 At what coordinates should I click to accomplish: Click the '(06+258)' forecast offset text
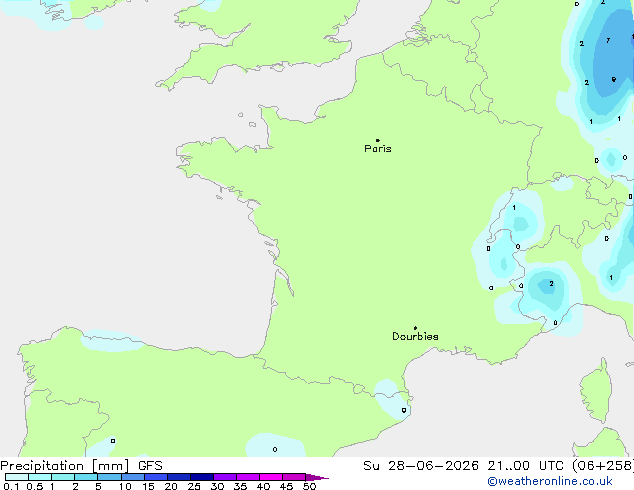point(603,466)
